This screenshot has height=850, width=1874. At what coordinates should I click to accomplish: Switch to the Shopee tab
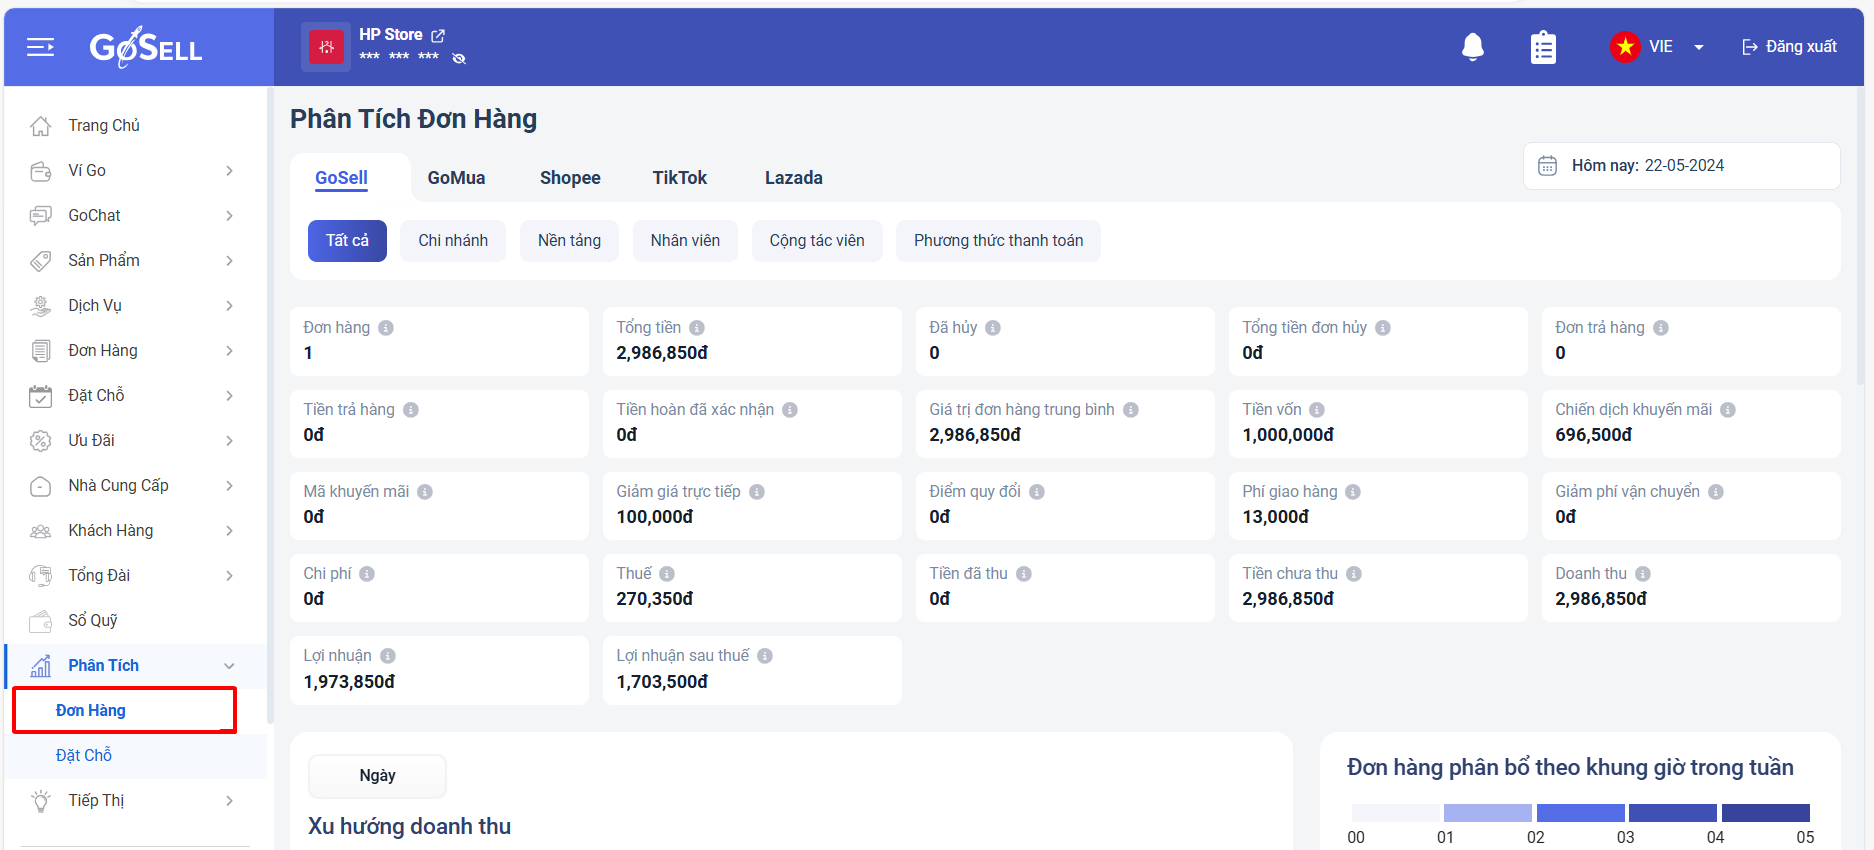click(570, 178)
